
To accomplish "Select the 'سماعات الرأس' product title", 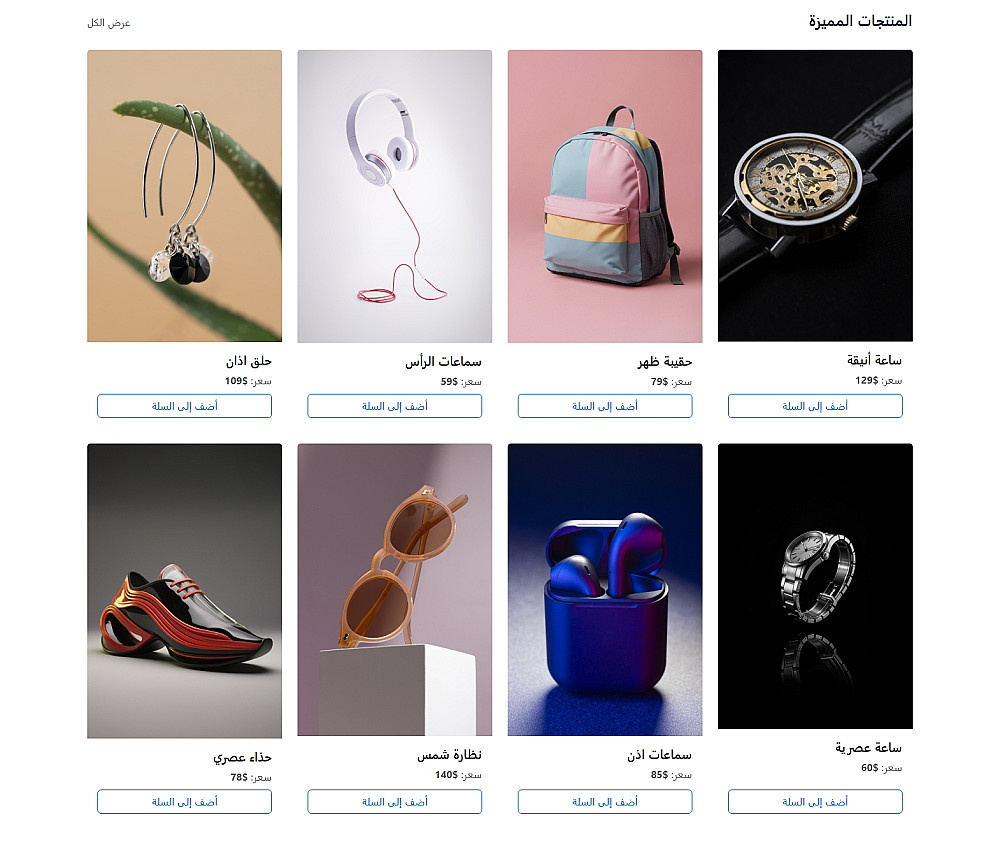I will (x=443, y=362).
